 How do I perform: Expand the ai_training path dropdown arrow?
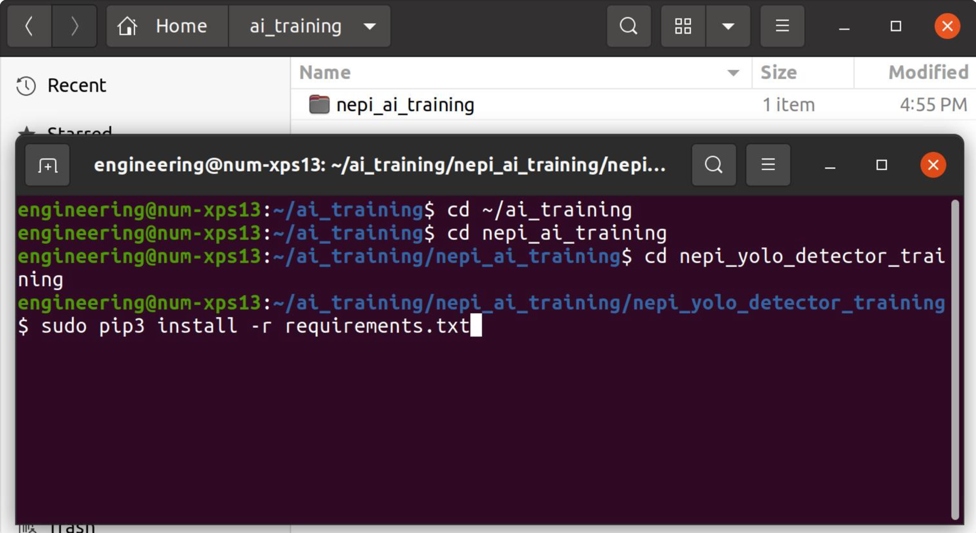(x=370, y=27)
